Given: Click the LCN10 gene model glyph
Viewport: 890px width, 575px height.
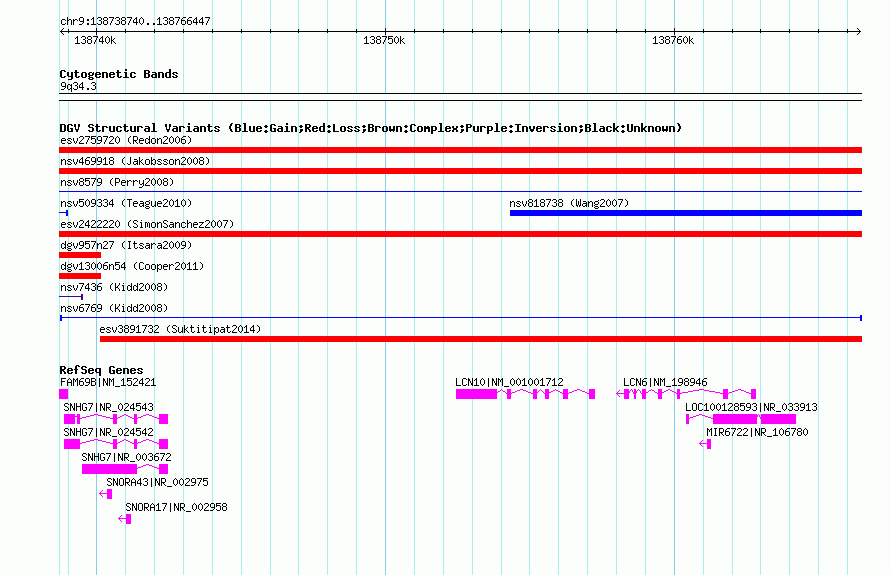Looking at the screenshot, I should coord(525,394).
